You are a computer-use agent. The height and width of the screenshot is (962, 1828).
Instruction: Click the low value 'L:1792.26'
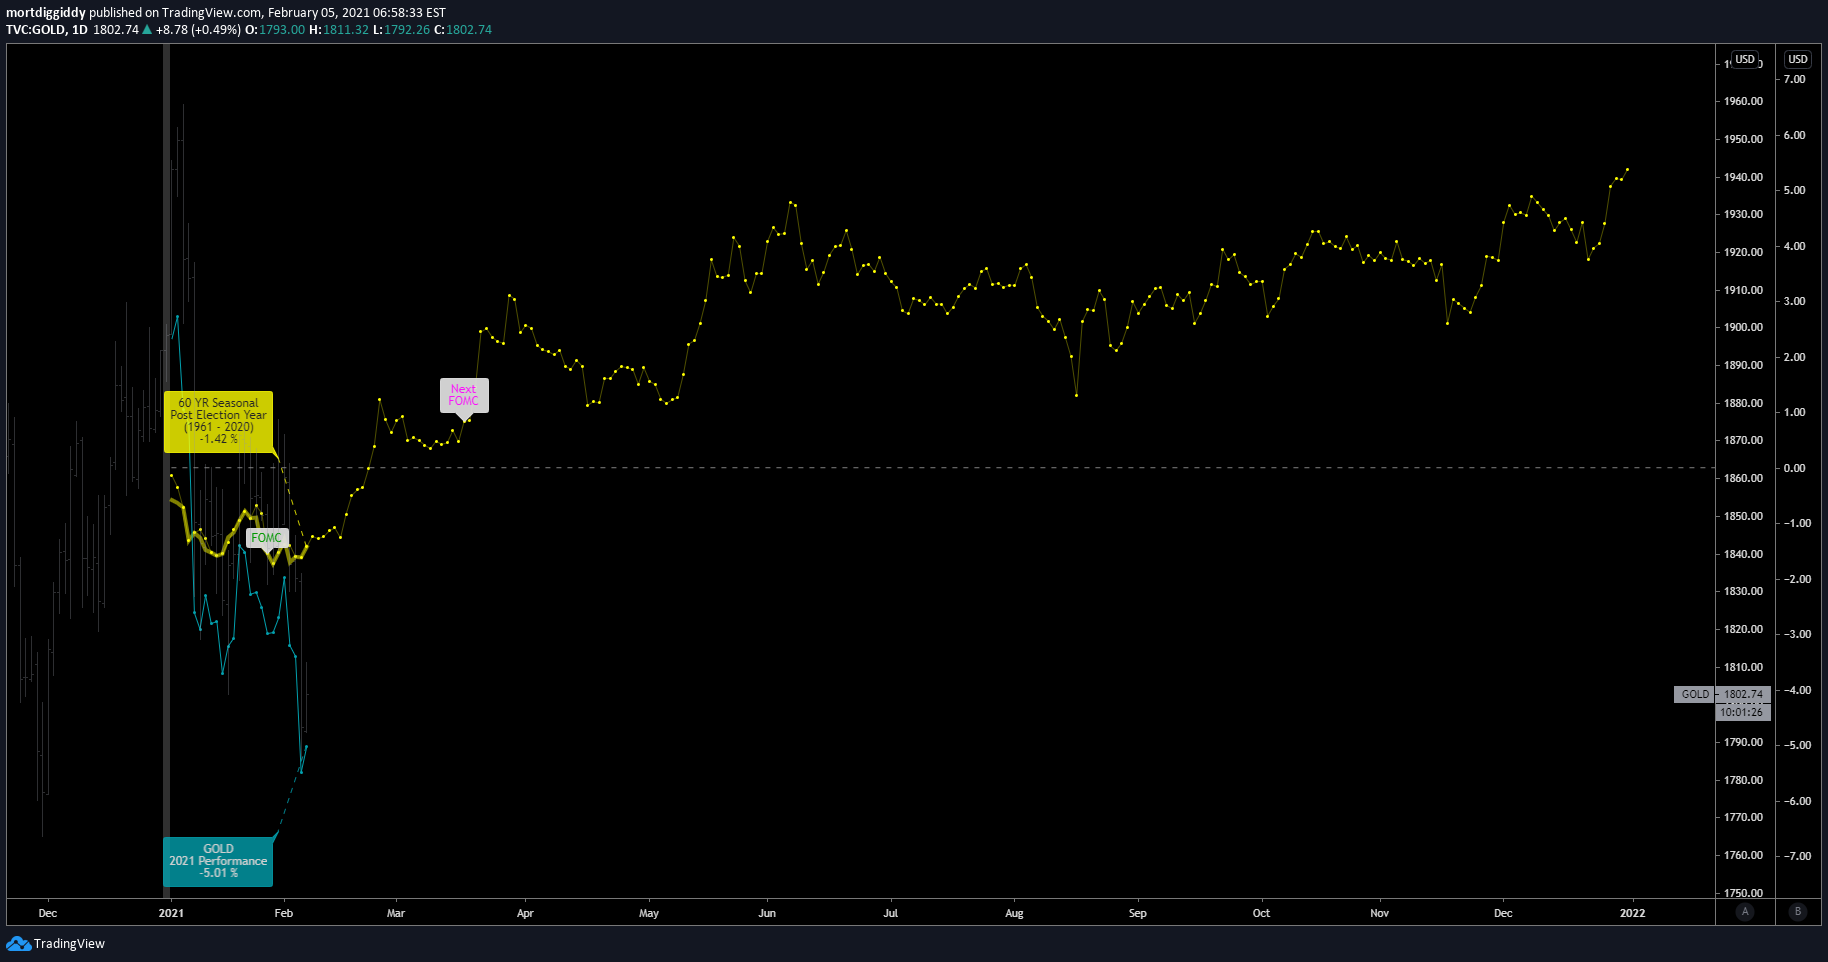401,30
